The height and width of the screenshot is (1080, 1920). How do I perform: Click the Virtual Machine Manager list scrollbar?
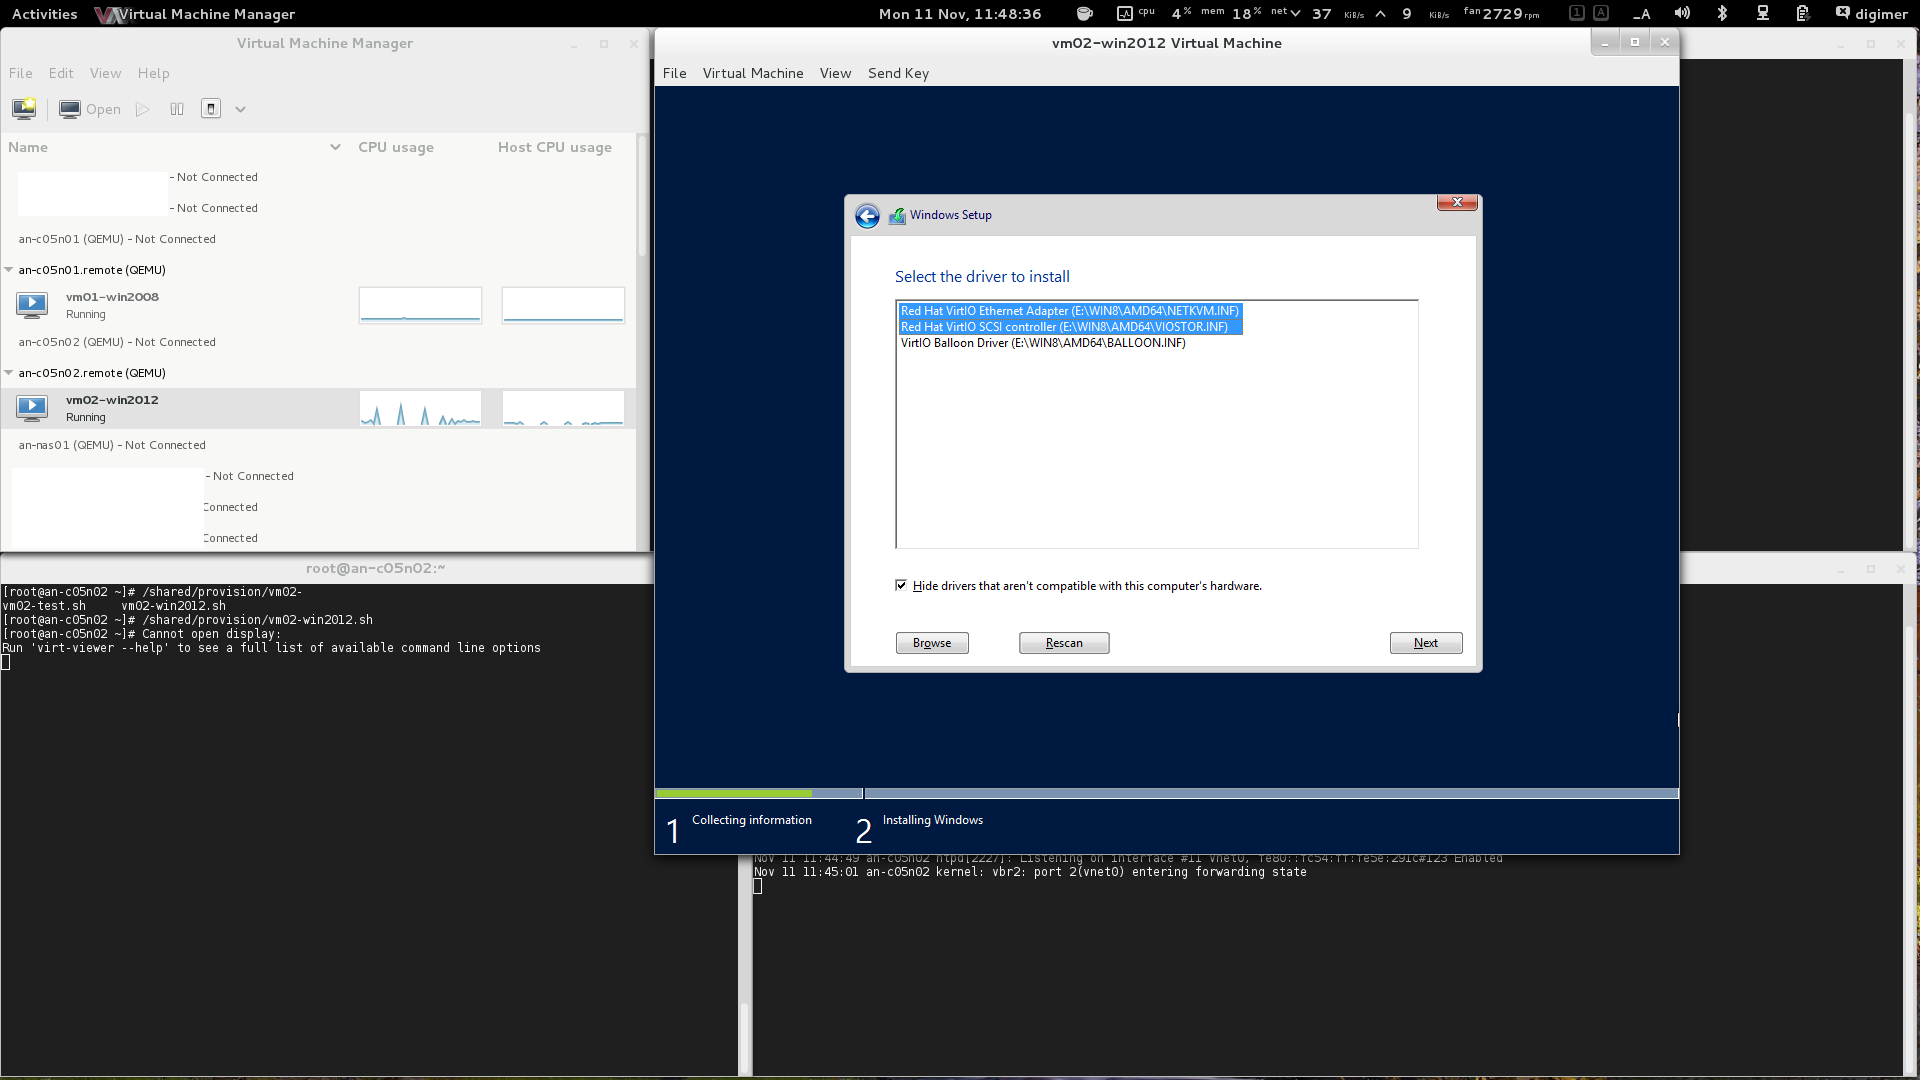(642, 196)
